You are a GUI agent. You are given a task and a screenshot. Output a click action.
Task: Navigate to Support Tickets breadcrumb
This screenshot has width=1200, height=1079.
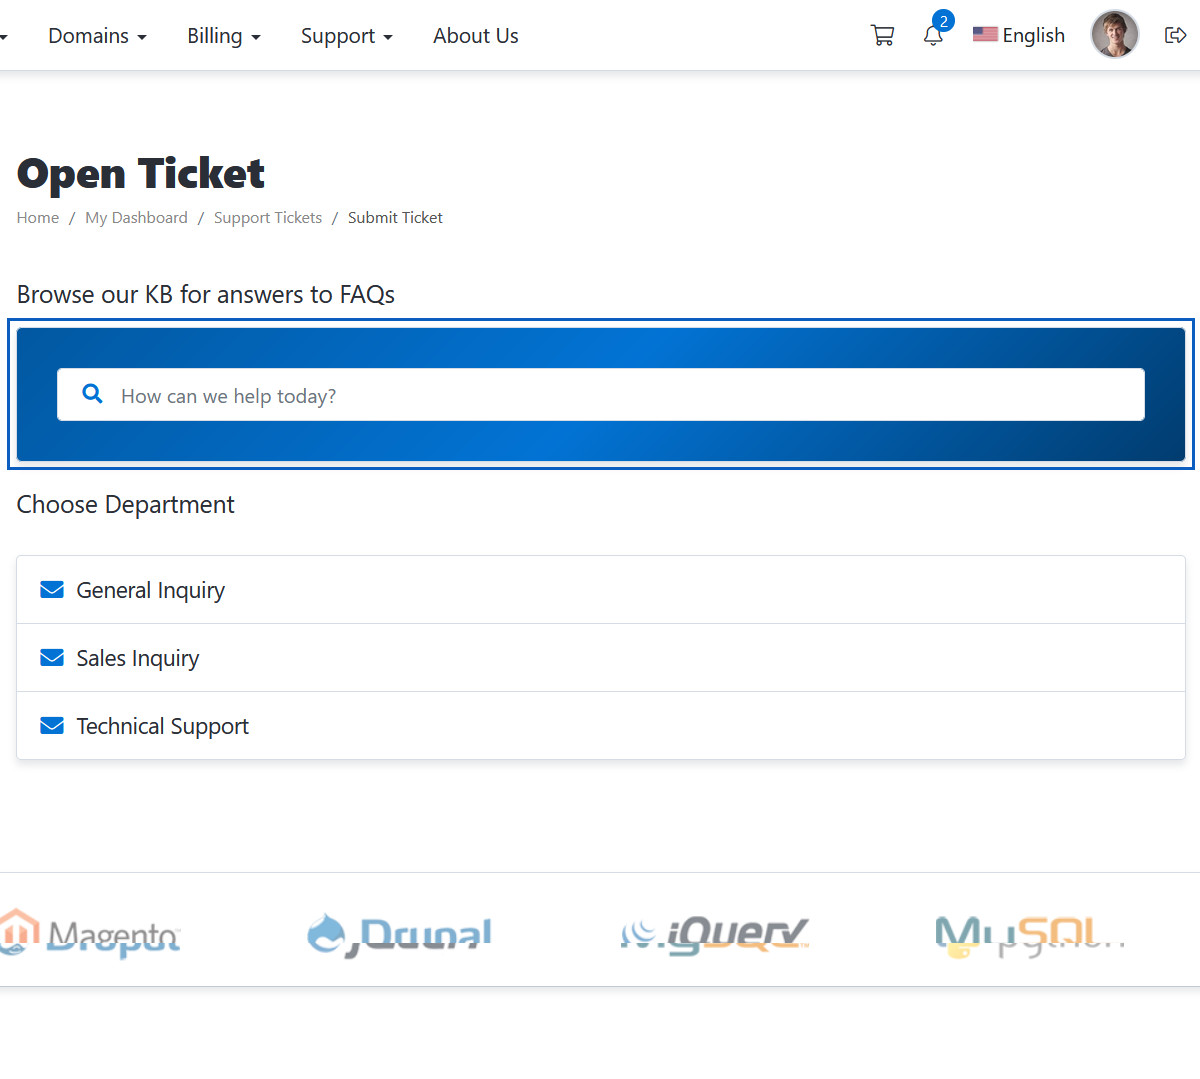click(268, 218)
